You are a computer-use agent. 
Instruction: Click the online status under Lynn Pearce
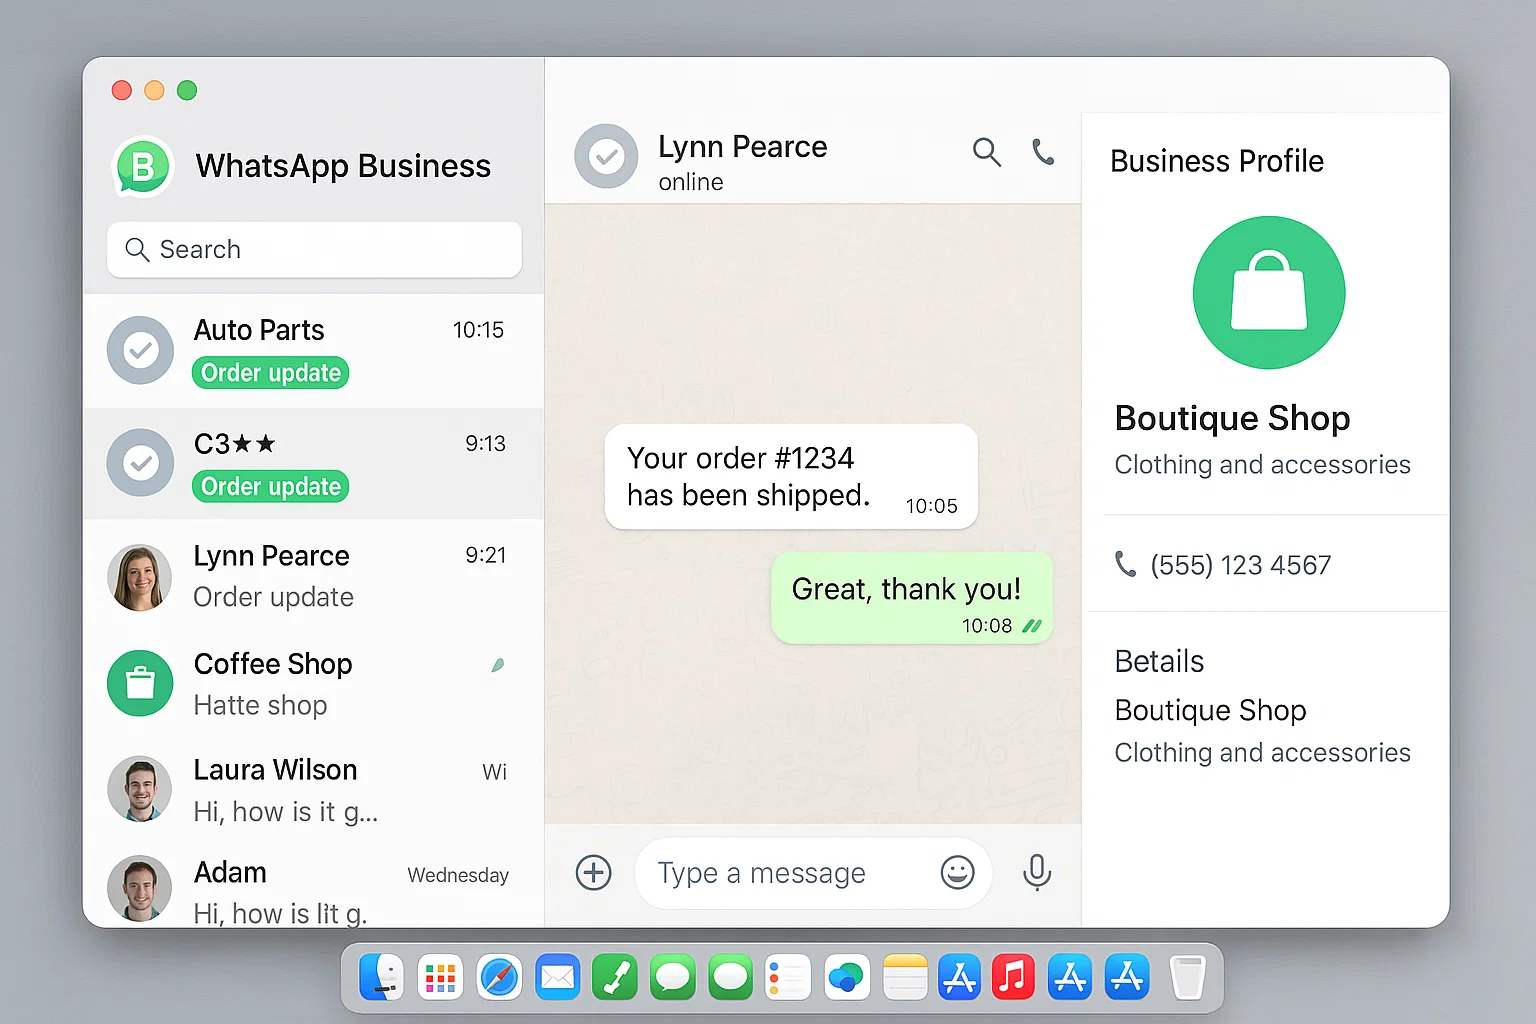click(691, 182)
